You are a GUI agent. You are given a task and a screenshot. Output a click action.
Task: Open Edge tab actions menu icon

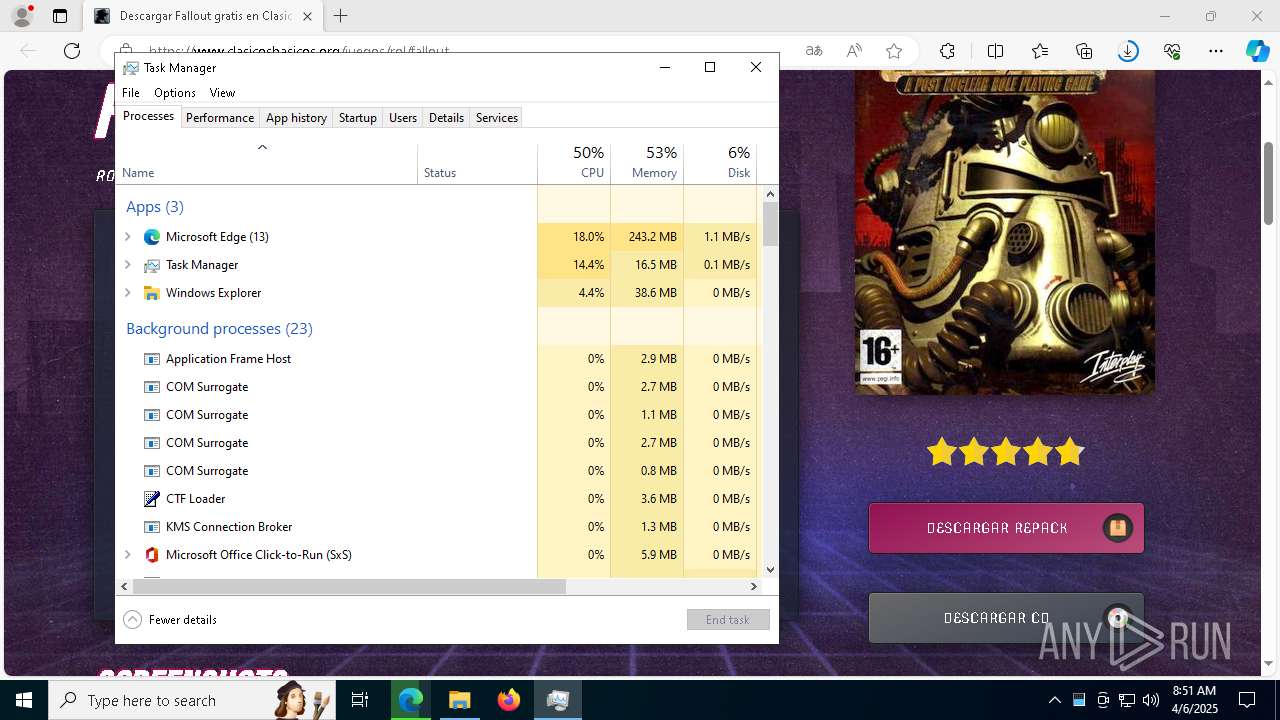coord(60,16)
